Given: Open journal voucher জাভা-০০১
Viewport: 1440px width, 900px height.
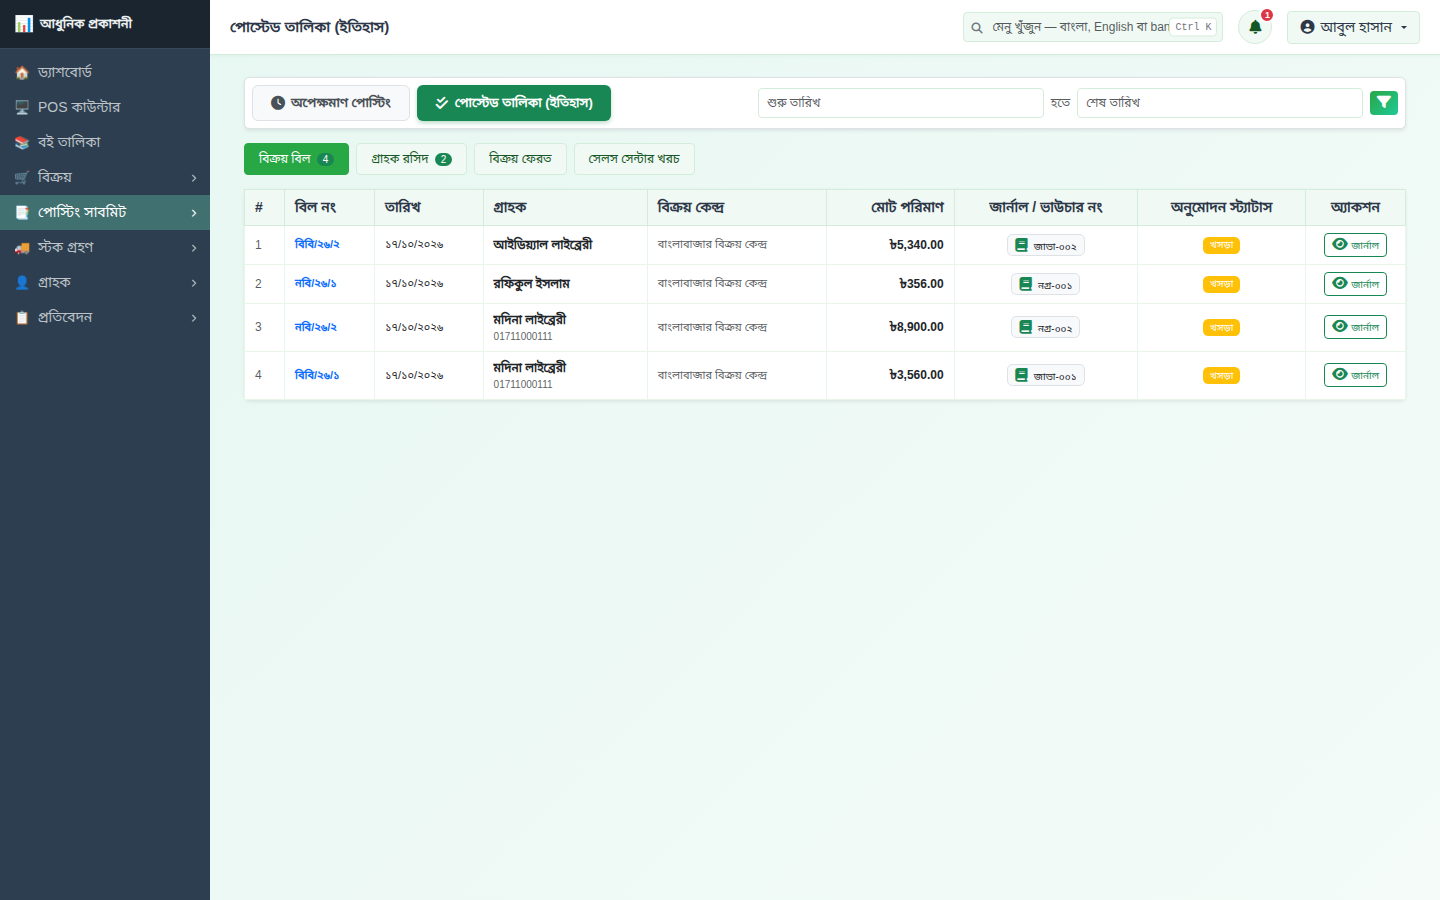Looking at the screenshot, I should pyautogui.click(x=1046, y=375).
